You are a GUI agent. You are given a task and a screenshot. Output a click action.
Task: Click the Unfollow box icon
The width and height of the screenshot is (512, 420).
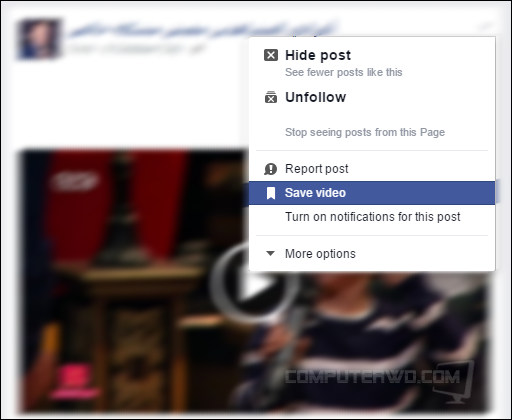pos(271,97)
